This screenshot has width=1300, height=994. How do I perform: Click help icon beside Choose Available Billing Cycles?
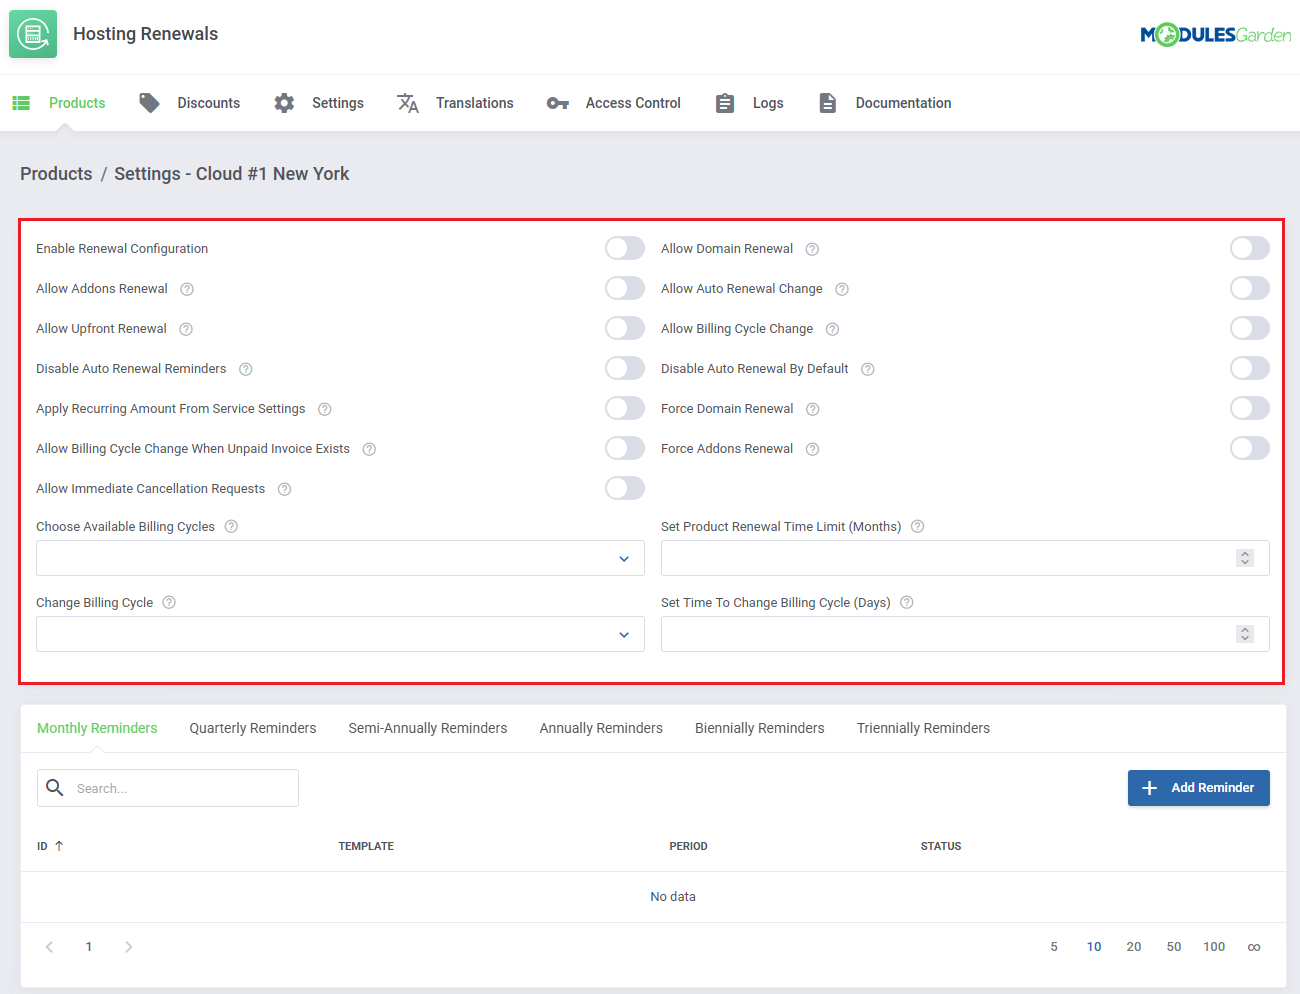(231, 527)
